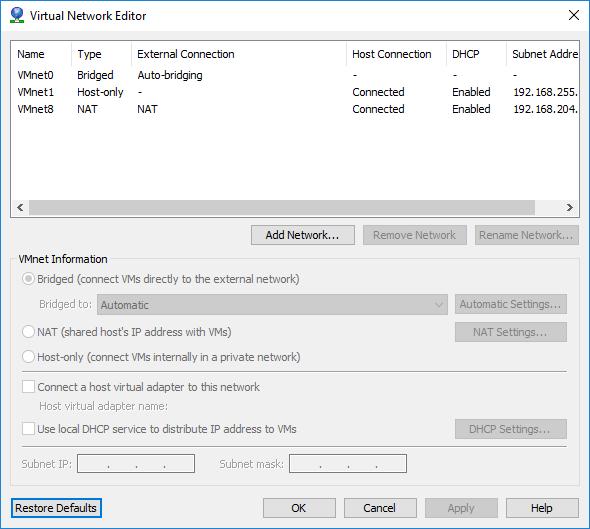The width and height of the screenshot is (590, 529).
Task: Click NAT in VMnet8 External Connection column
Action: pos(147,109)
